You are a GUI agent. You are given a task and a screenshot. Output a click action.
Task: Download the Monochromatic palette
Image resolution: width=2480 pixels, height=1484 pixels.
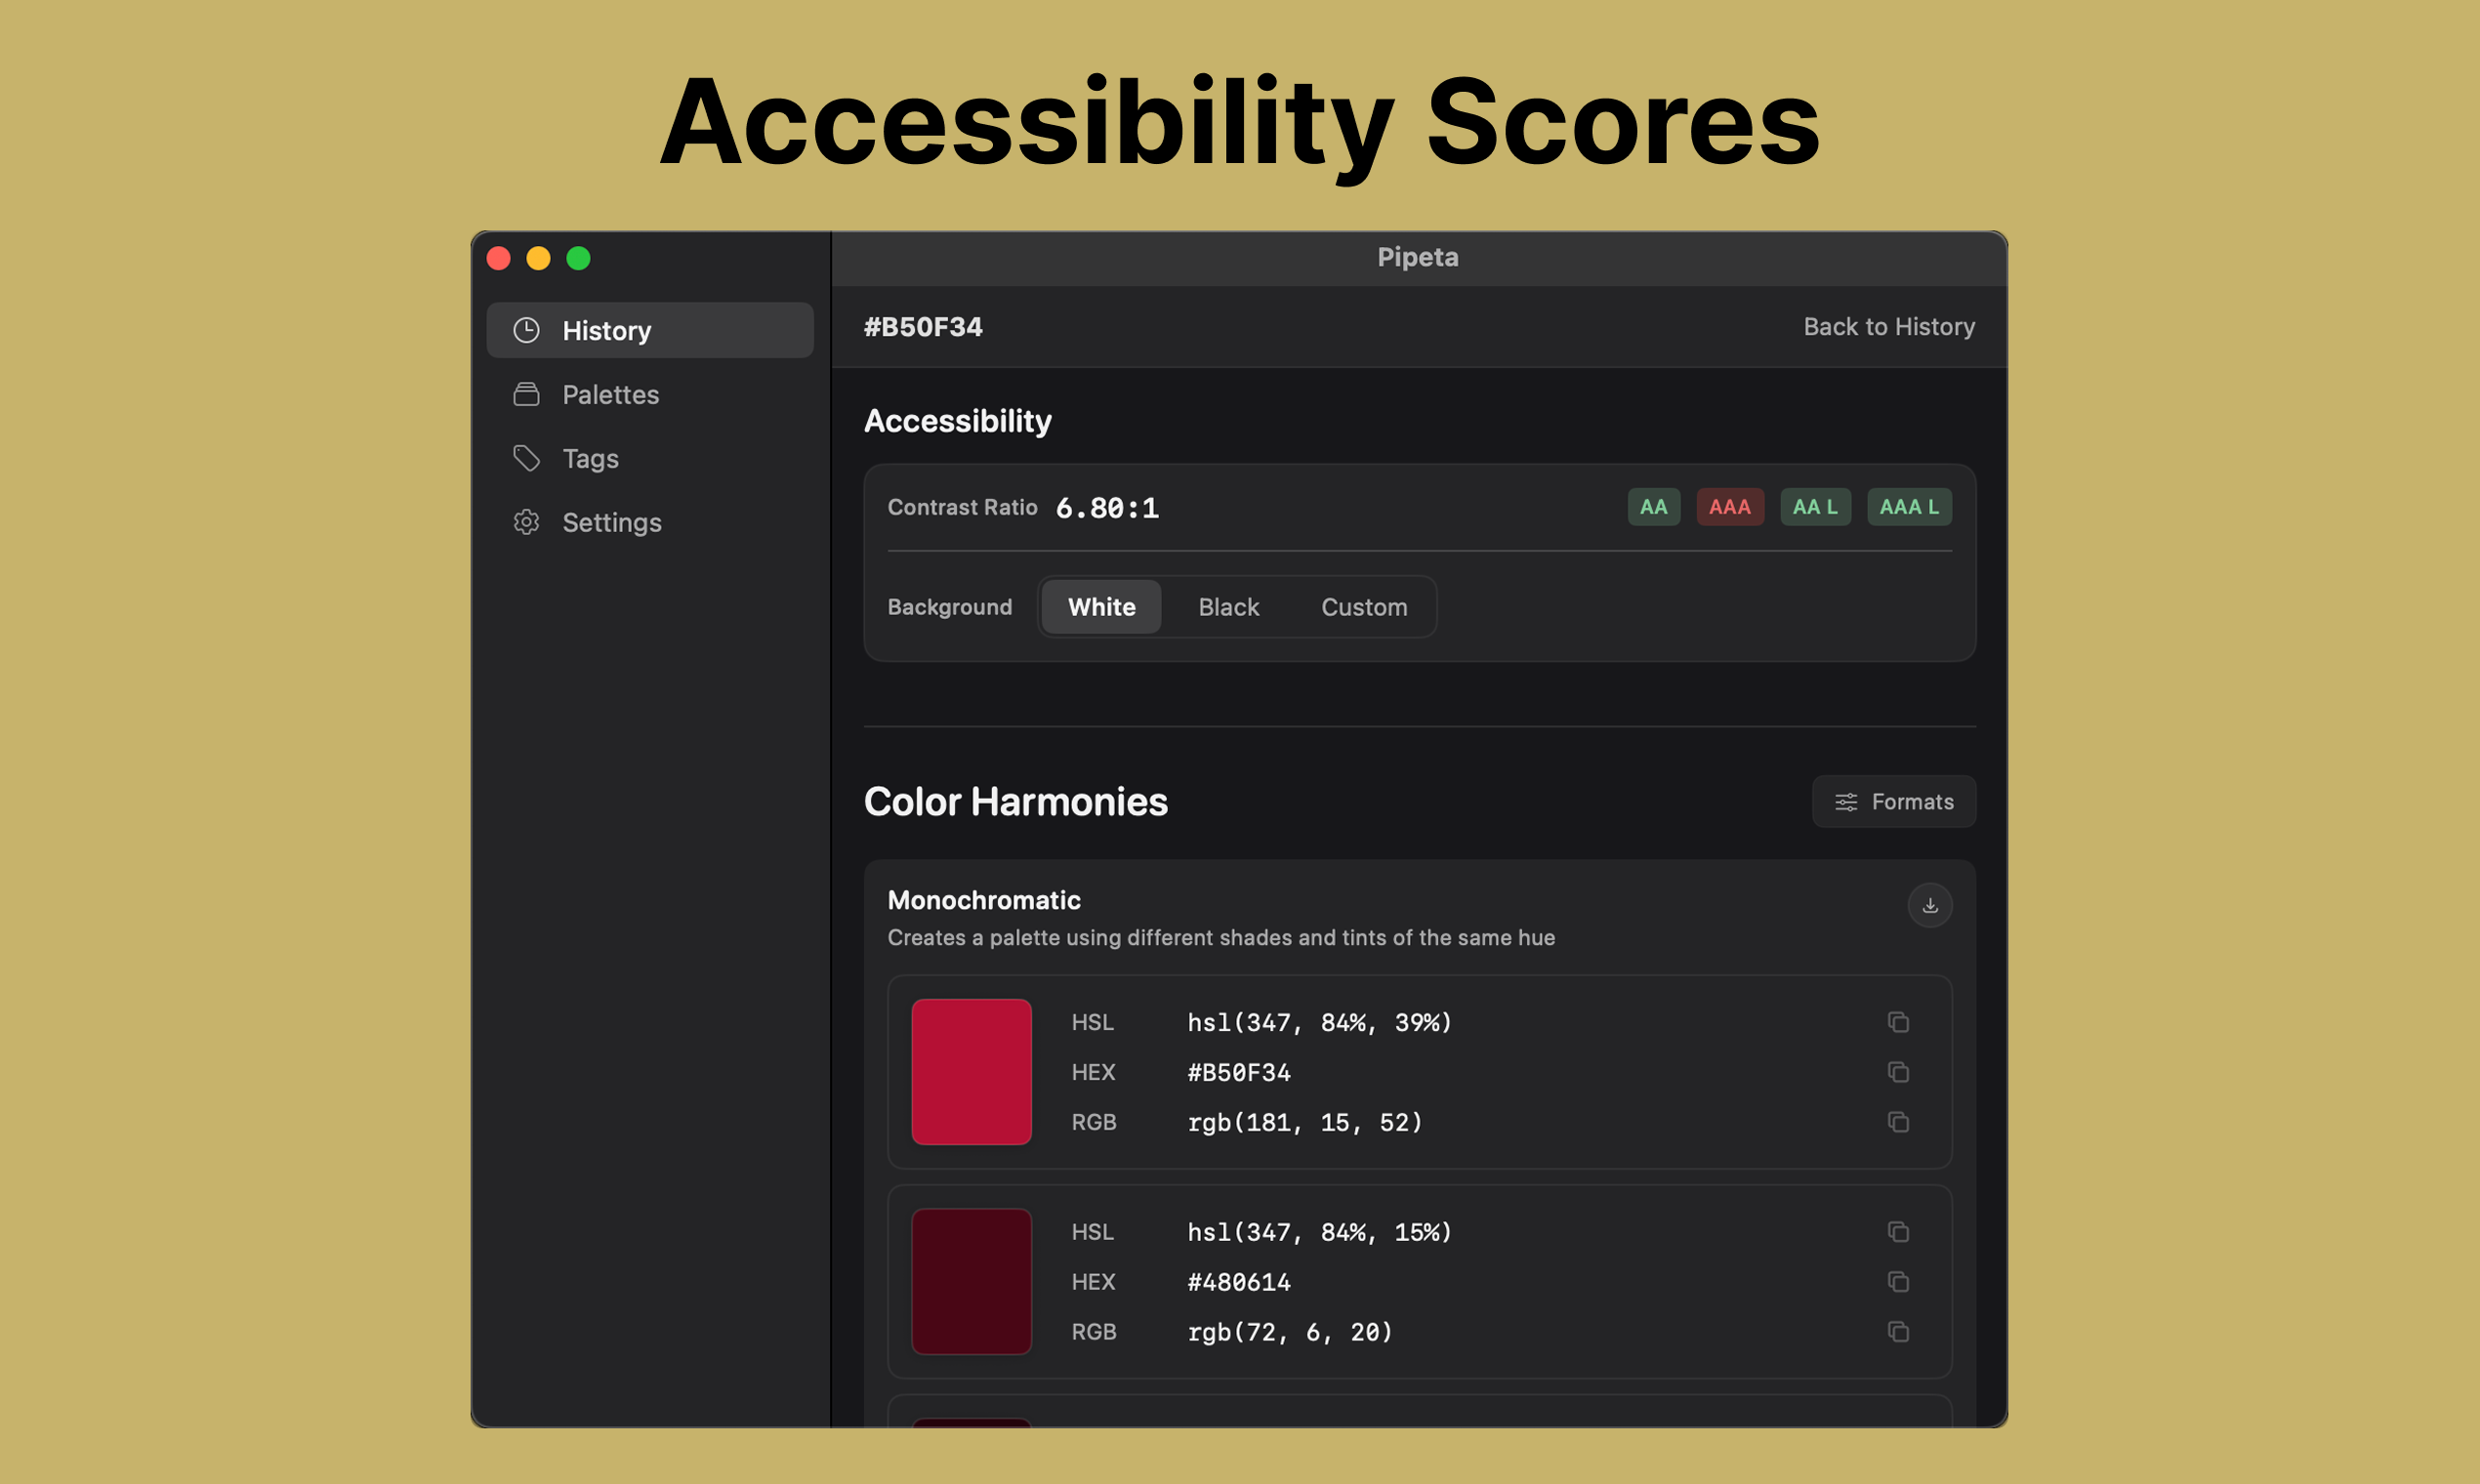1930,905
